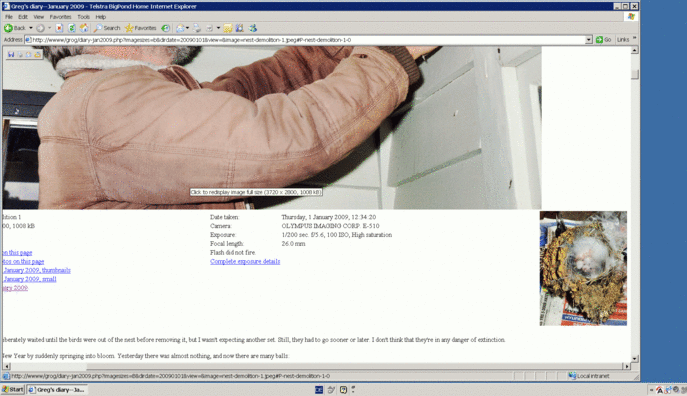Click the red A system tray icon
Image resolution: width=687 pixels, height=396 pixels.
pyautogui.click(x=659, y=390)
